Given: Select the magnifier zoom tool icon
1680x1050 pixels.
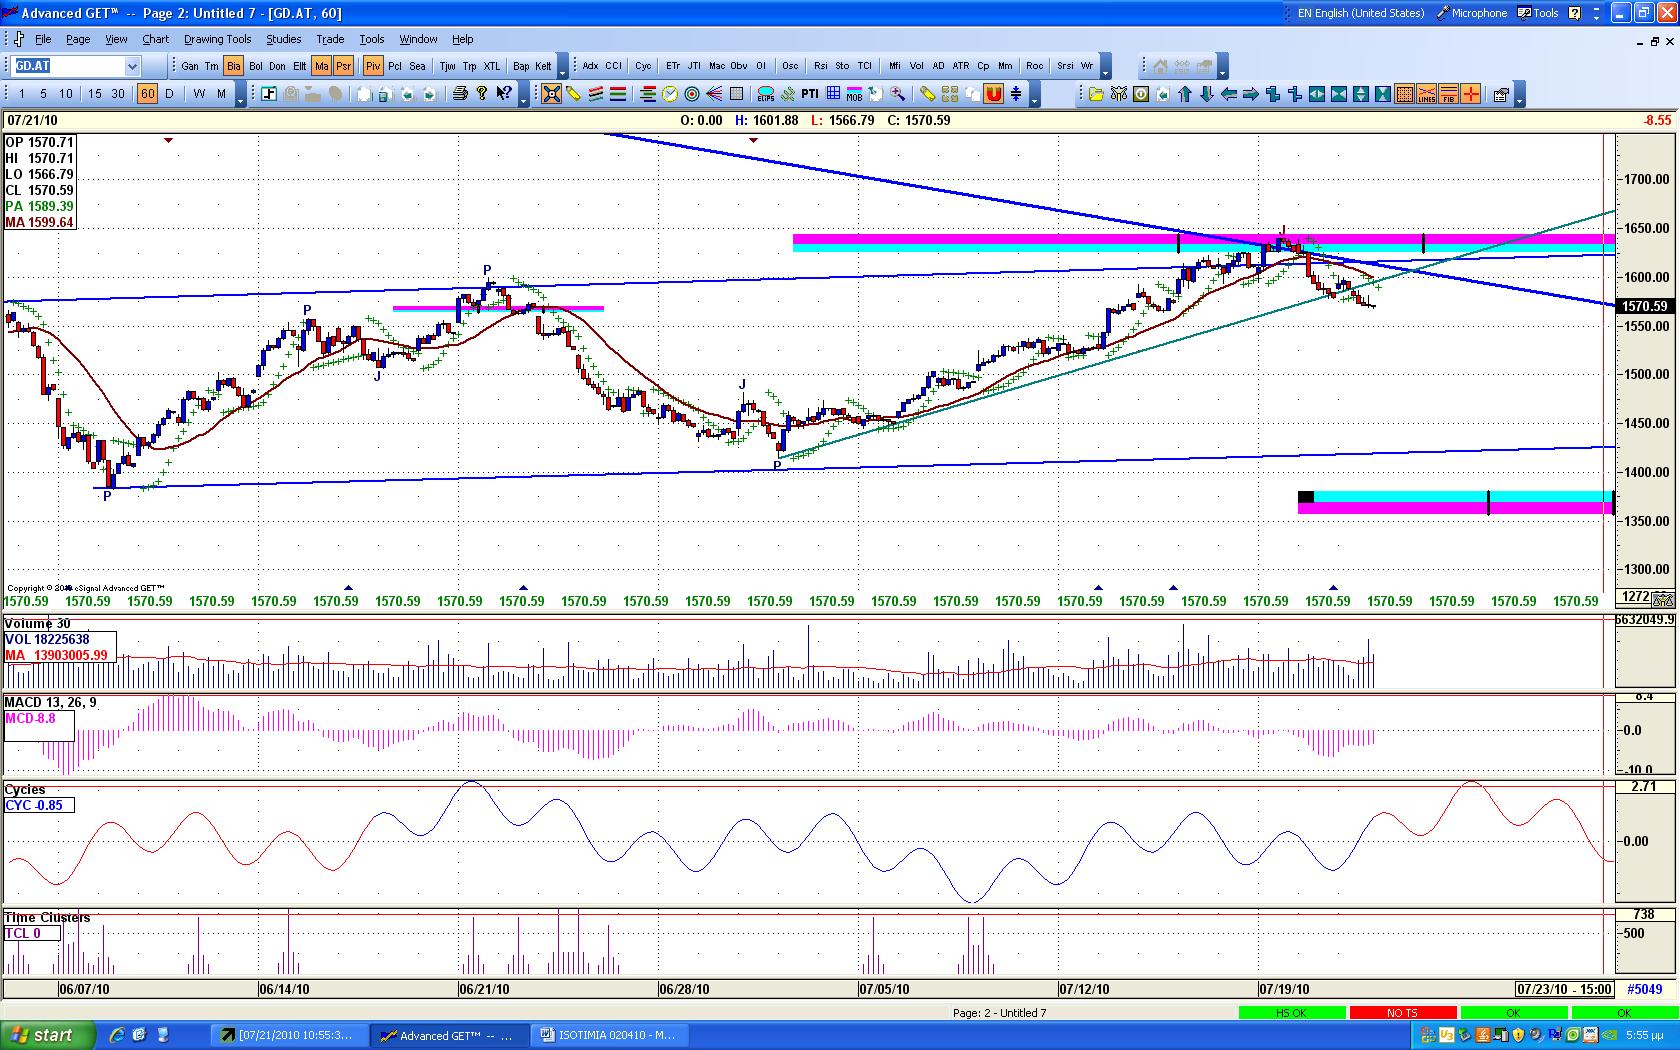Looking at the screenshot, I should [898, 94].
